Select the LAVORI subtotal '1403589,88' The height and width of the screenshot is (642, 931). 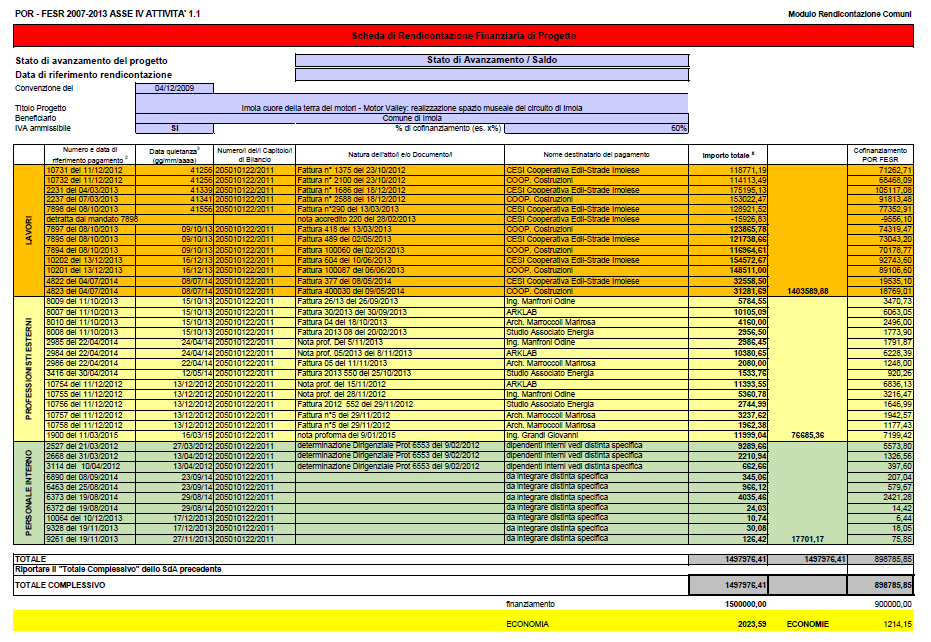808,292
